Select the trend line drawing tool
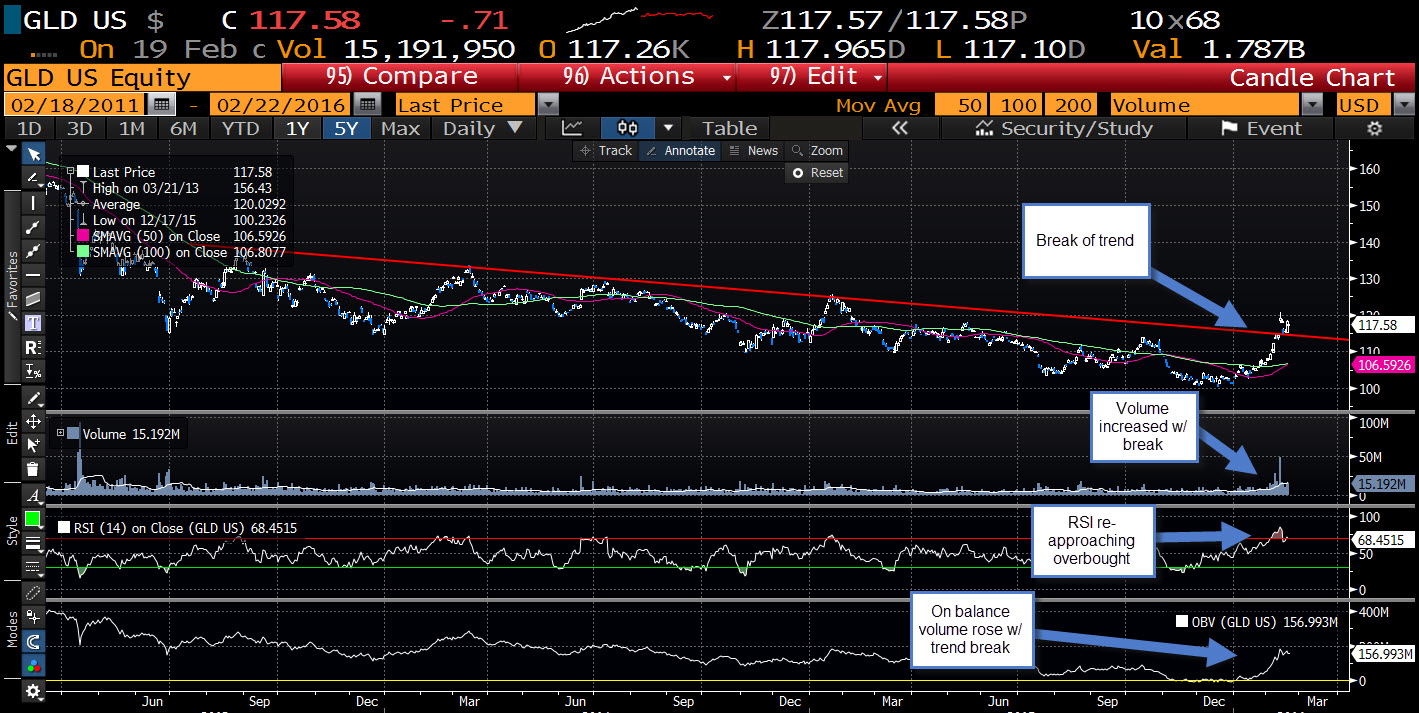The image size is (1419, 713). pos(33,227)
